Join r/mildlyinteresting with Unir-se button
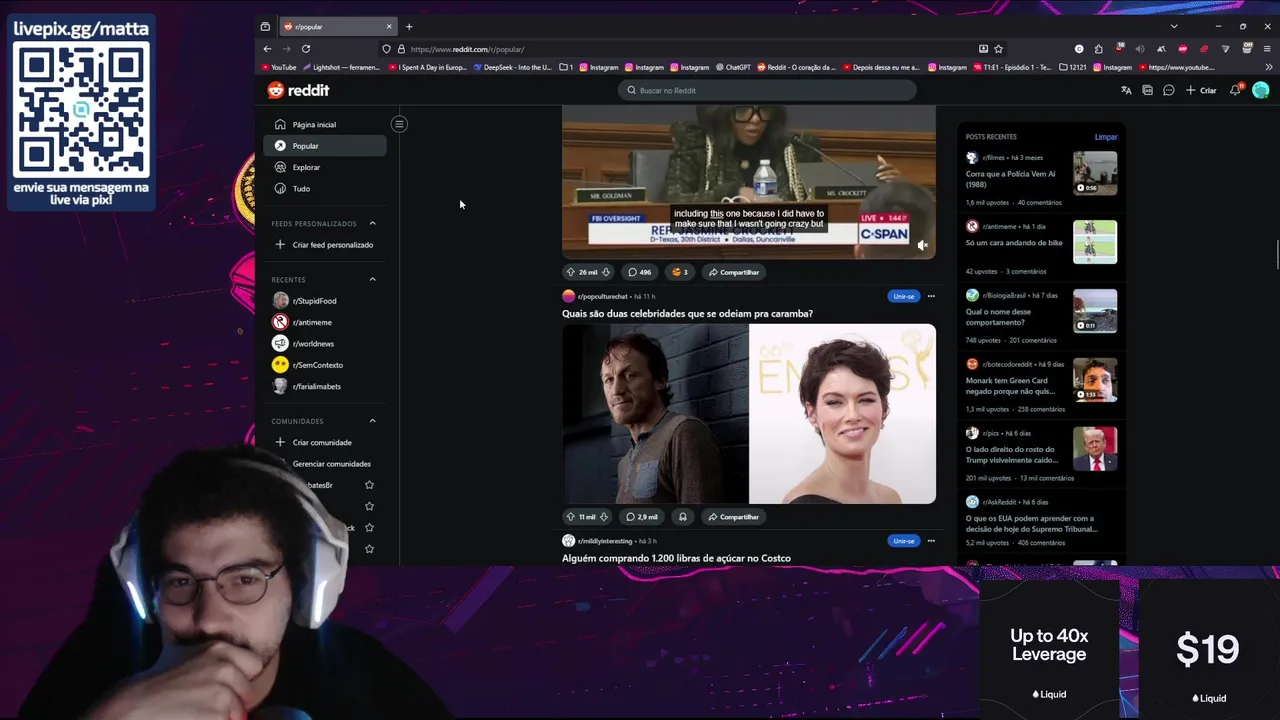The image size is (1280, 720). point(903,541)
